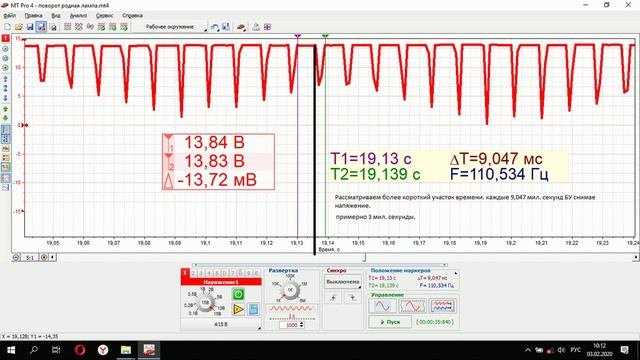
Task: Toggle the yellow amplifier triangle button
Action: click(238, 309)
